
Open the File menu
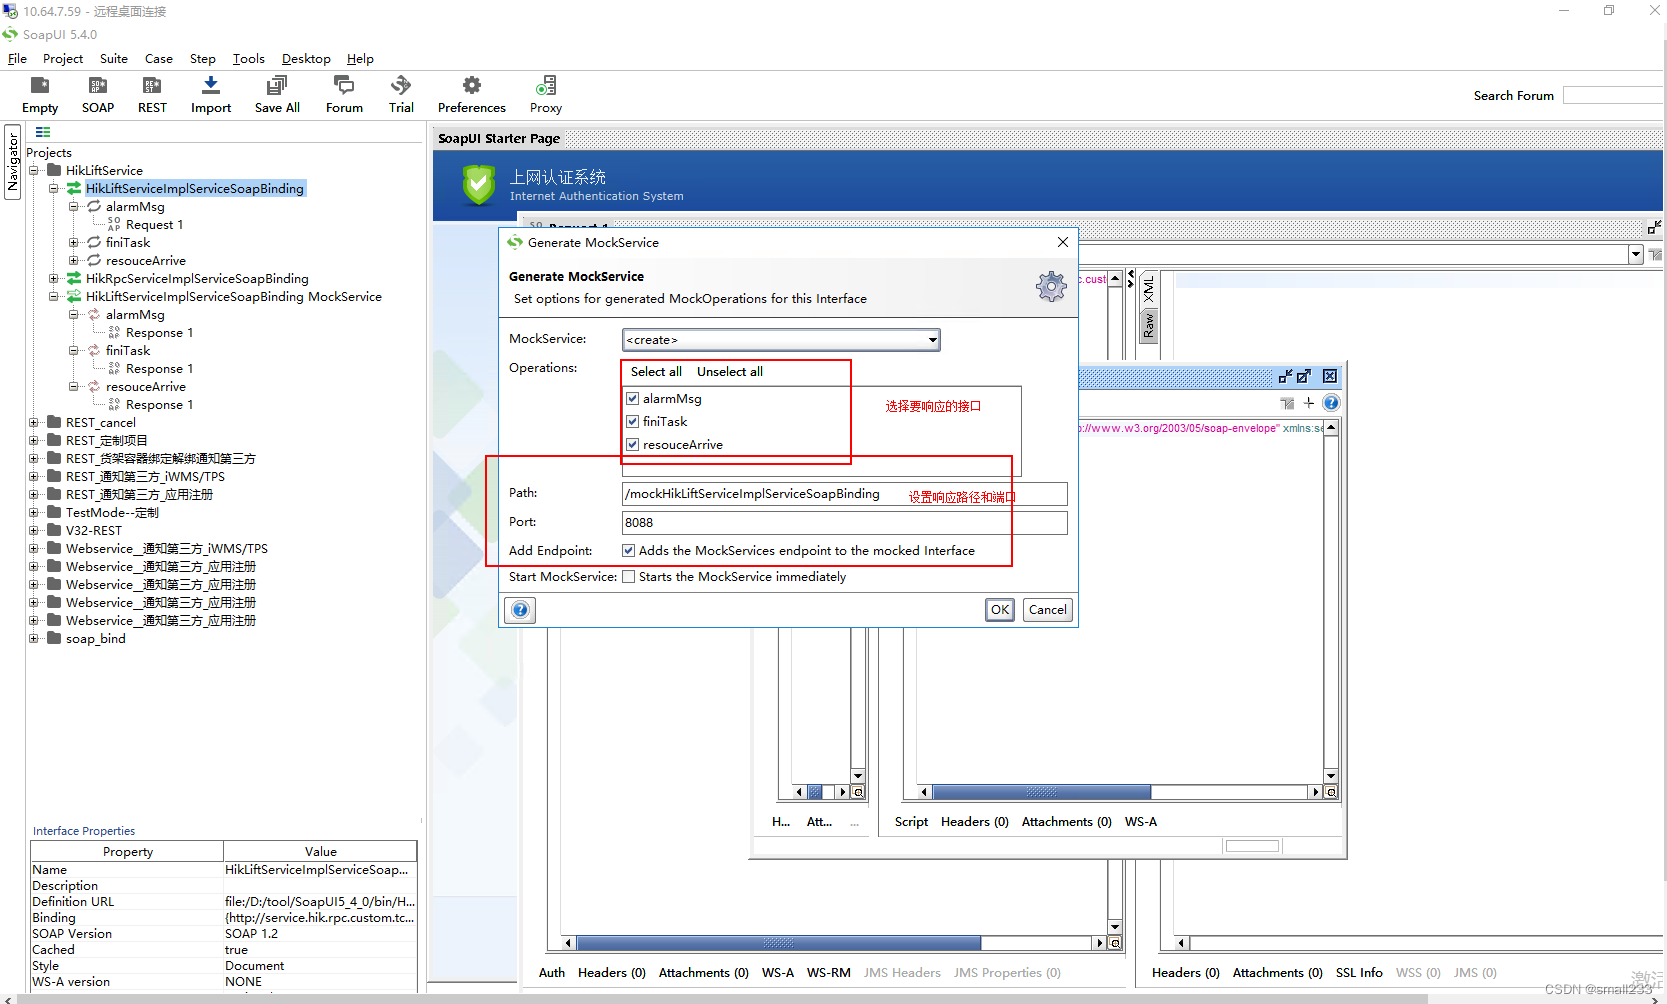(x=17, y=59)
